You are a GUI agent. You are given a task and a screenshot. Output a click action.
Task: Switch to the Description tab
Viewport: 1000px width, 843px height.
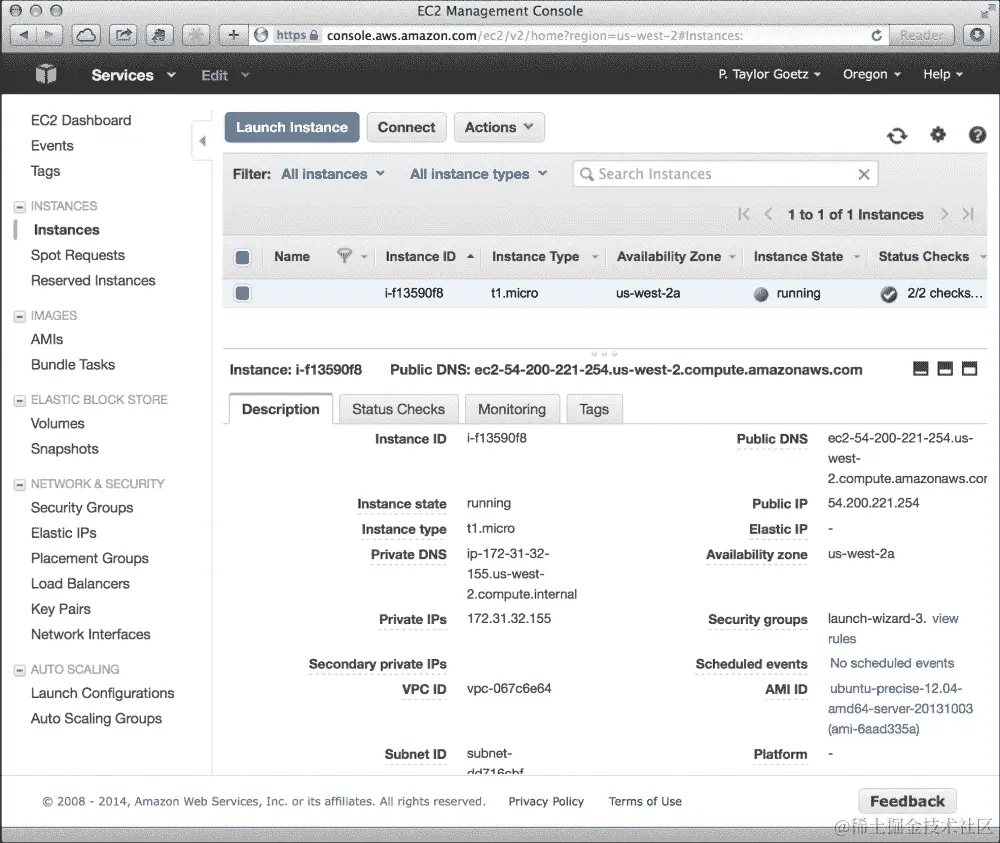click(281, 409)
